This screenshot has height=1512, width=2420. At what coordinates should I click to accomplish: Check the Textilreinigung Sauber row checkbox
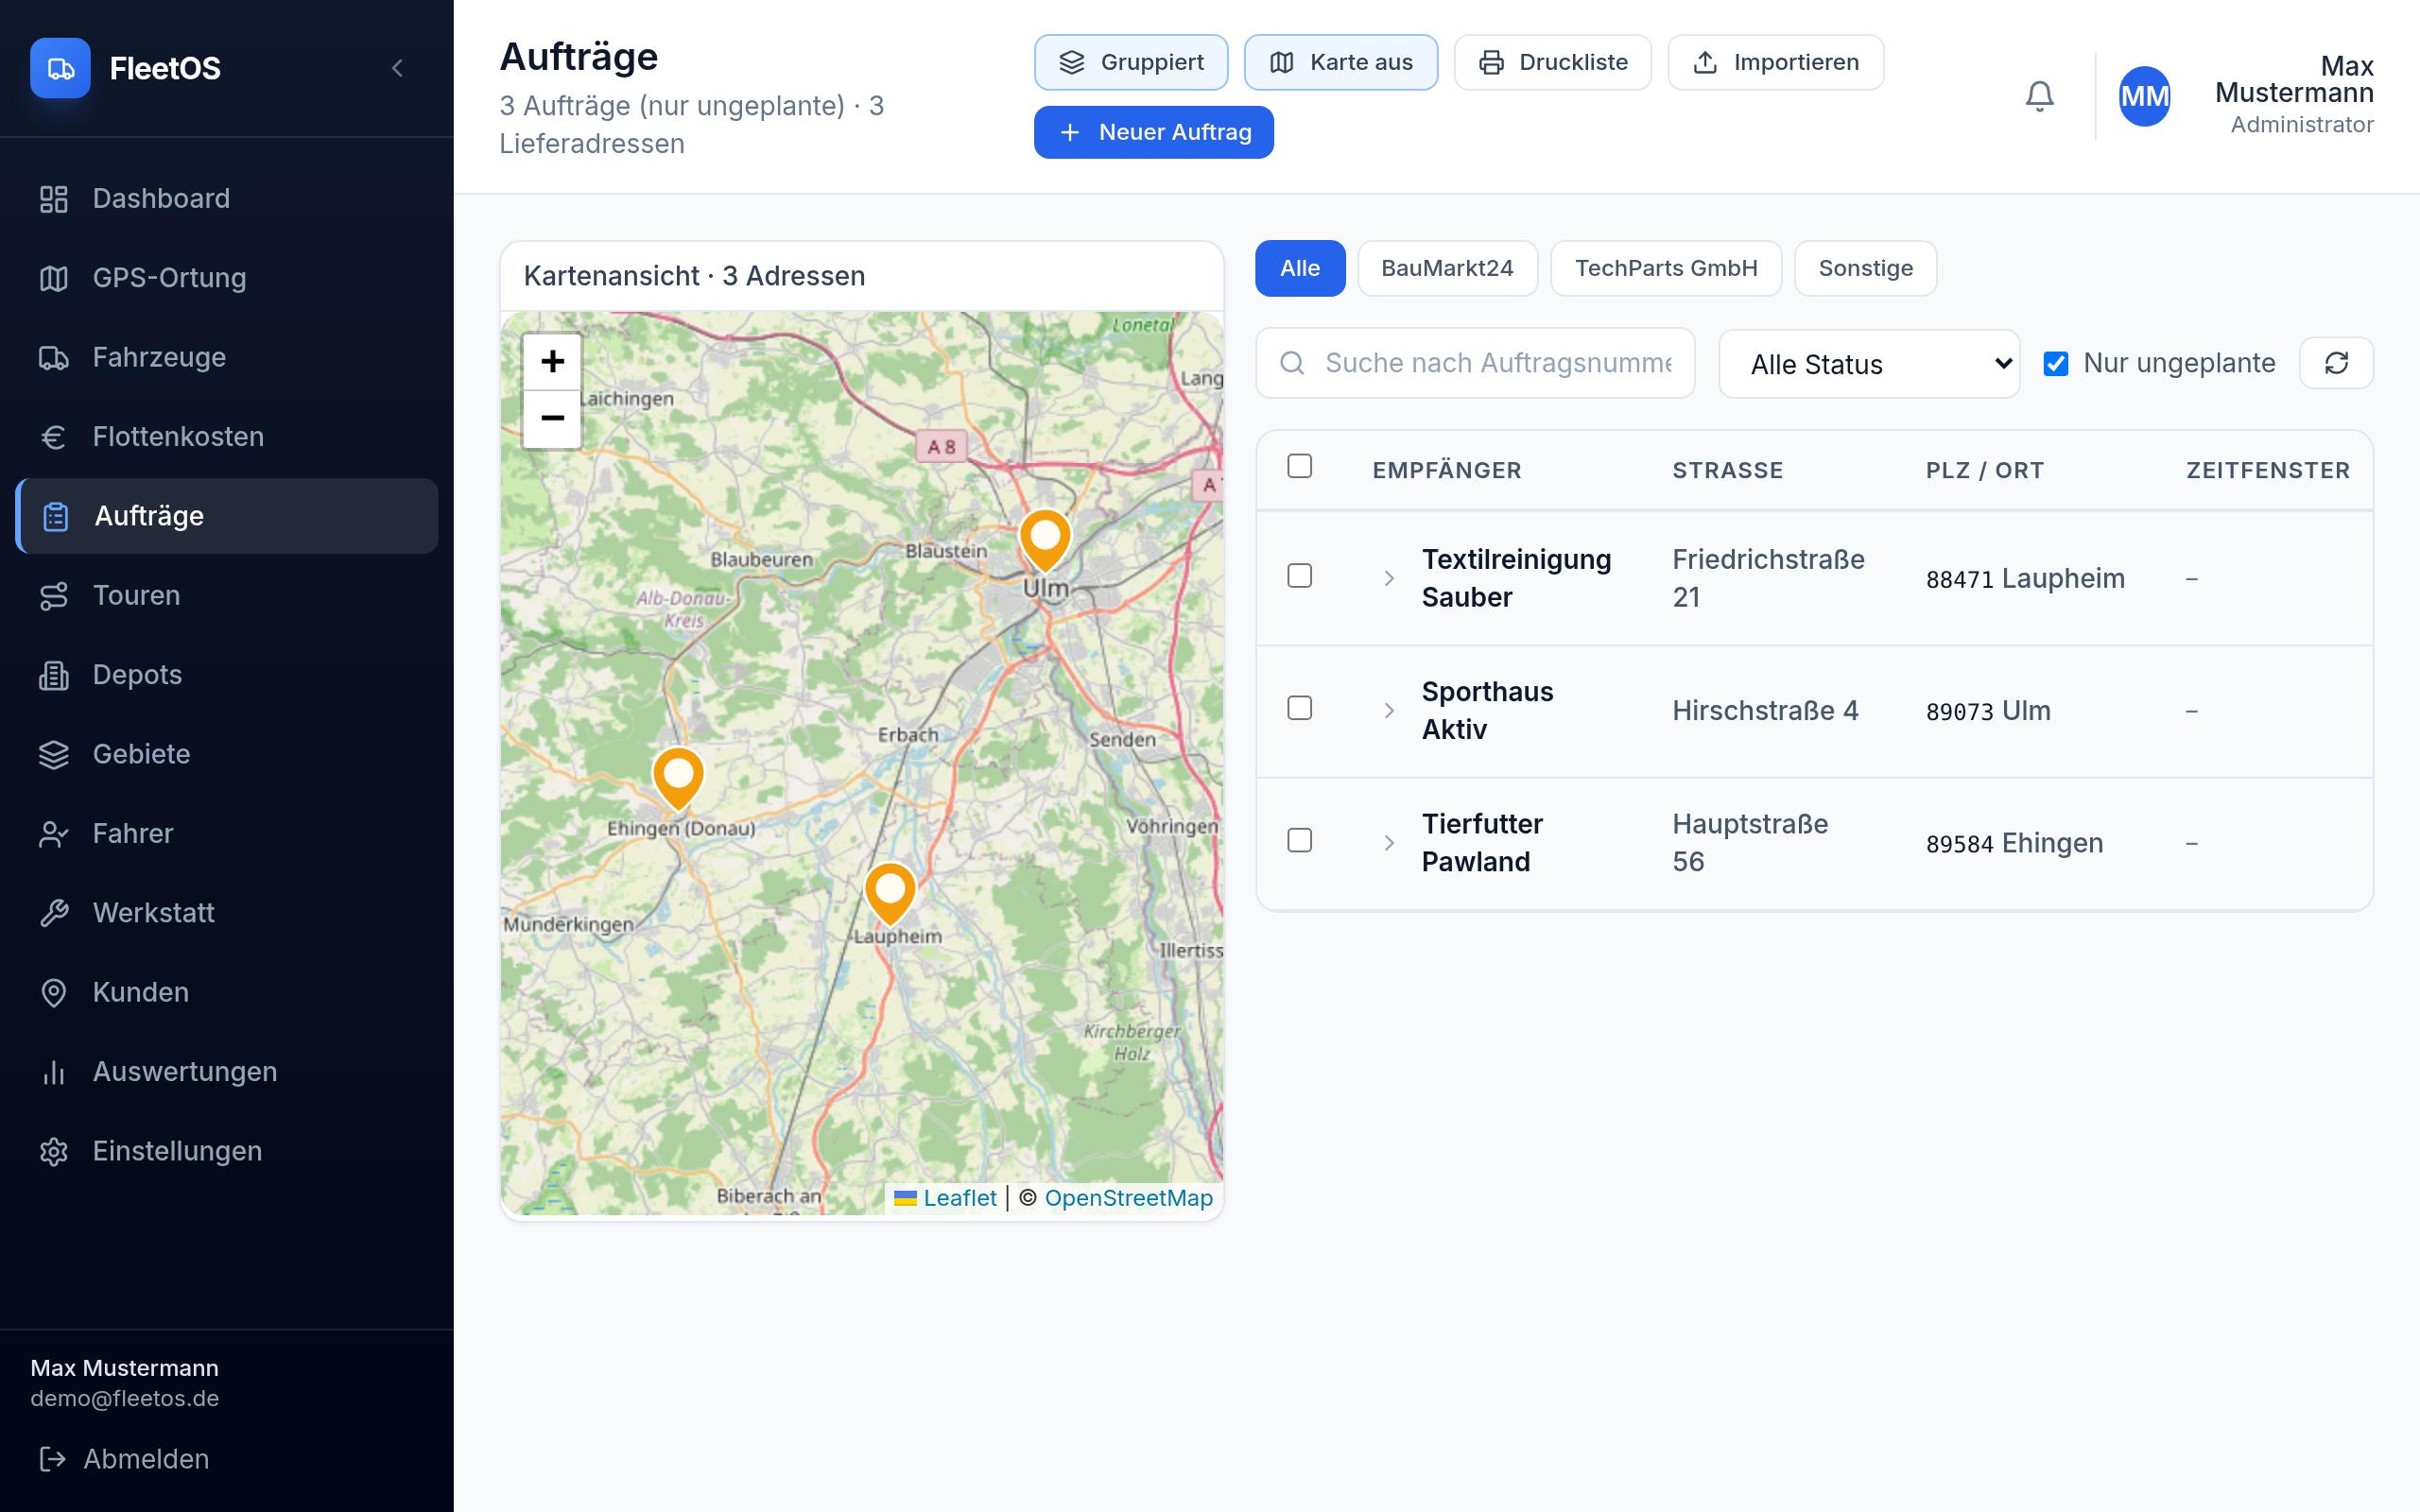coord(1299,576)
